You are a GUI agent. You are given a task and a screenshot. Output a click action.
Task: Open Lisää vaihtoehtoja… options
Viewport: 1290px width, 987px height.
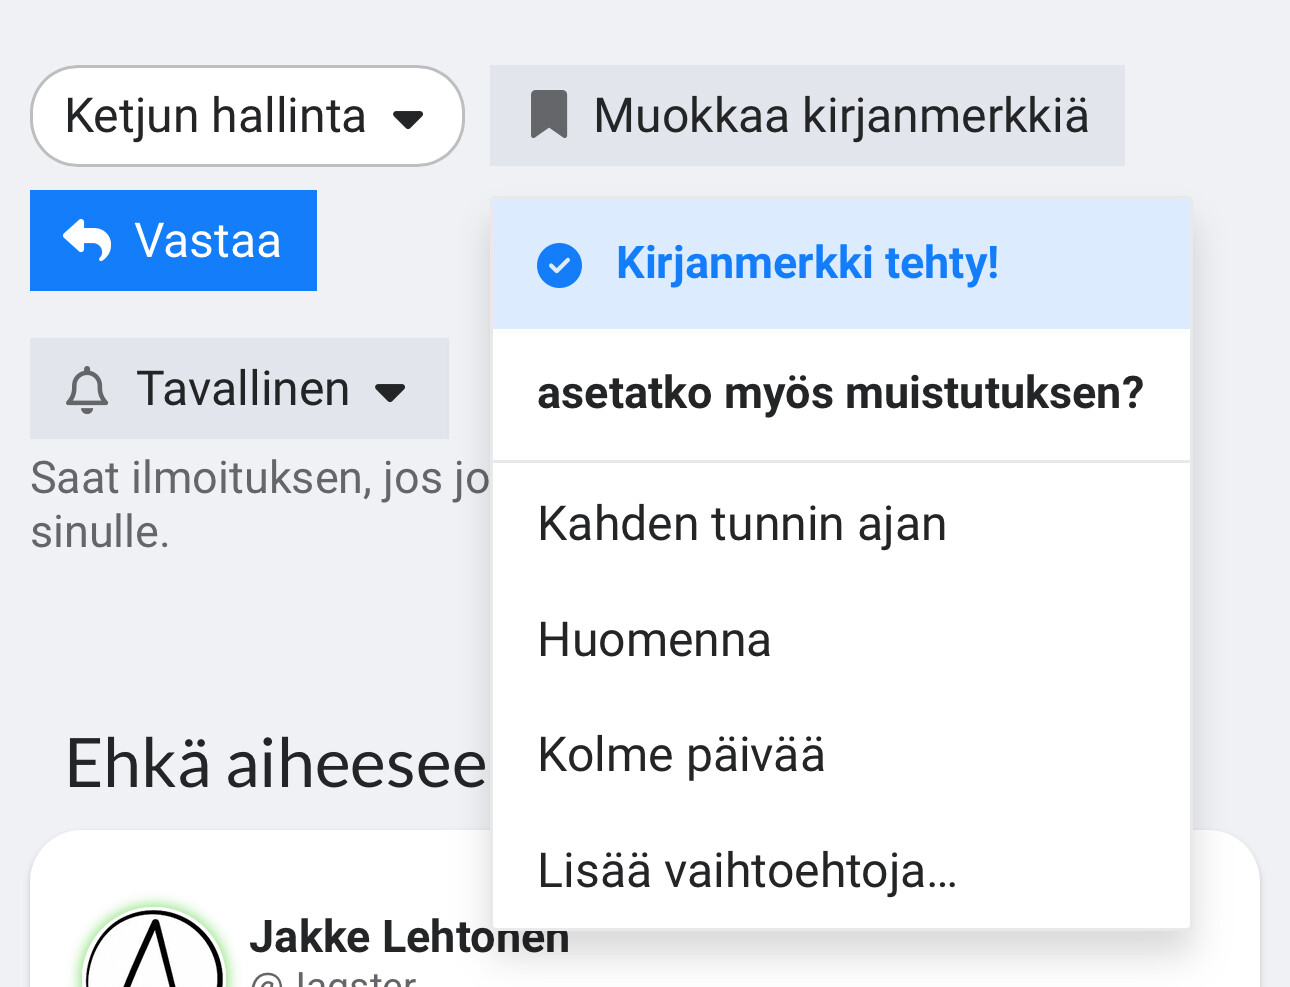pyautogui.click(x=747, y=871)
